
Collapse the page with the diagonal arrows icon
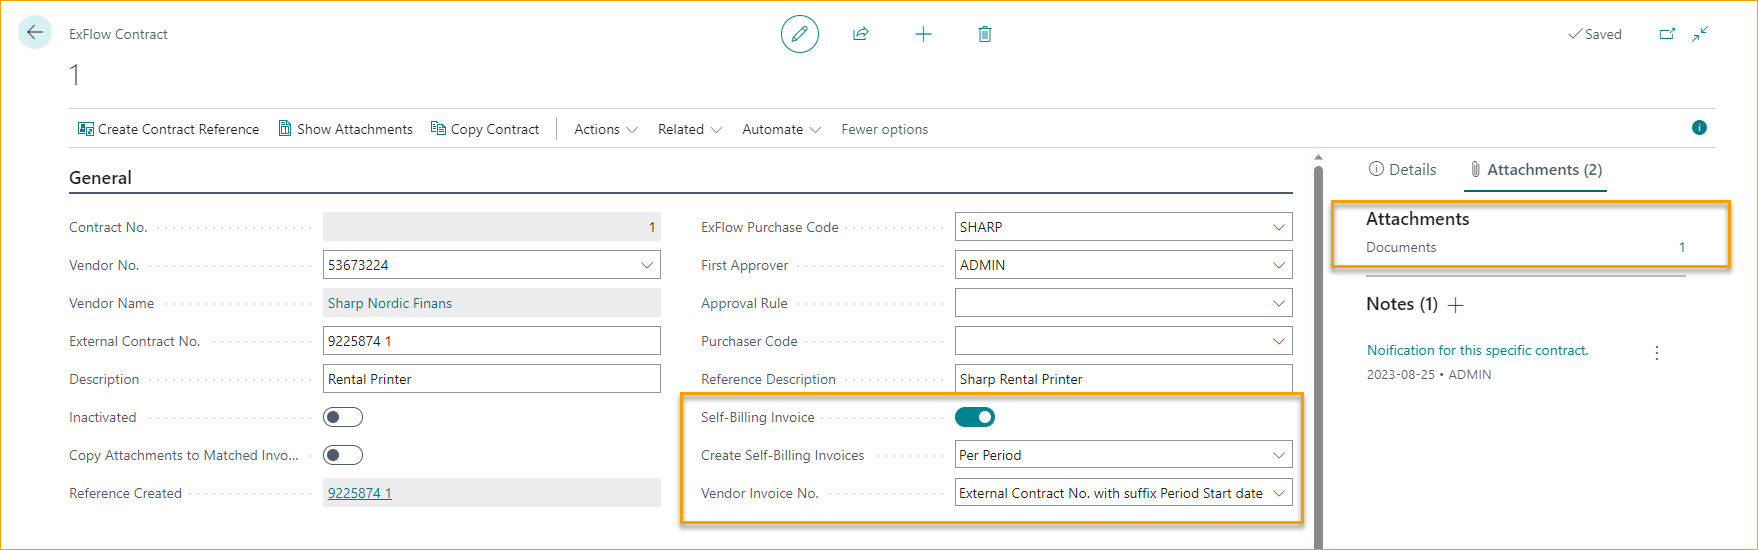point(1700,34)
